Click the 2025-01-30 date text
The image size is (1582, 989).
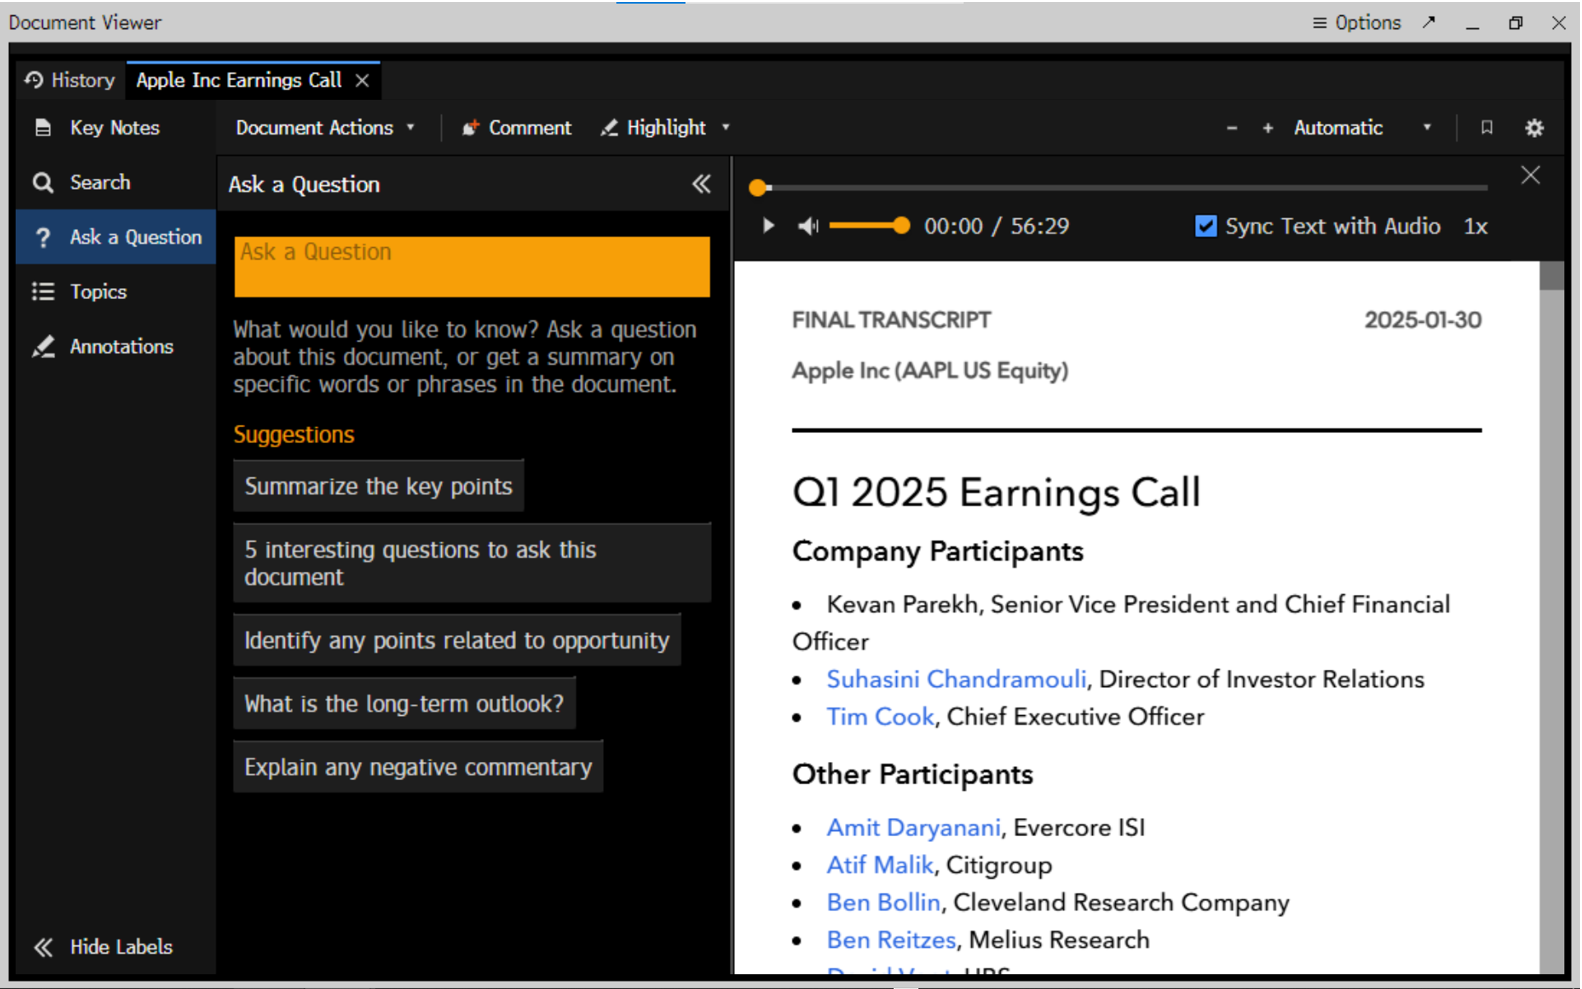[x=1423, y=320]
